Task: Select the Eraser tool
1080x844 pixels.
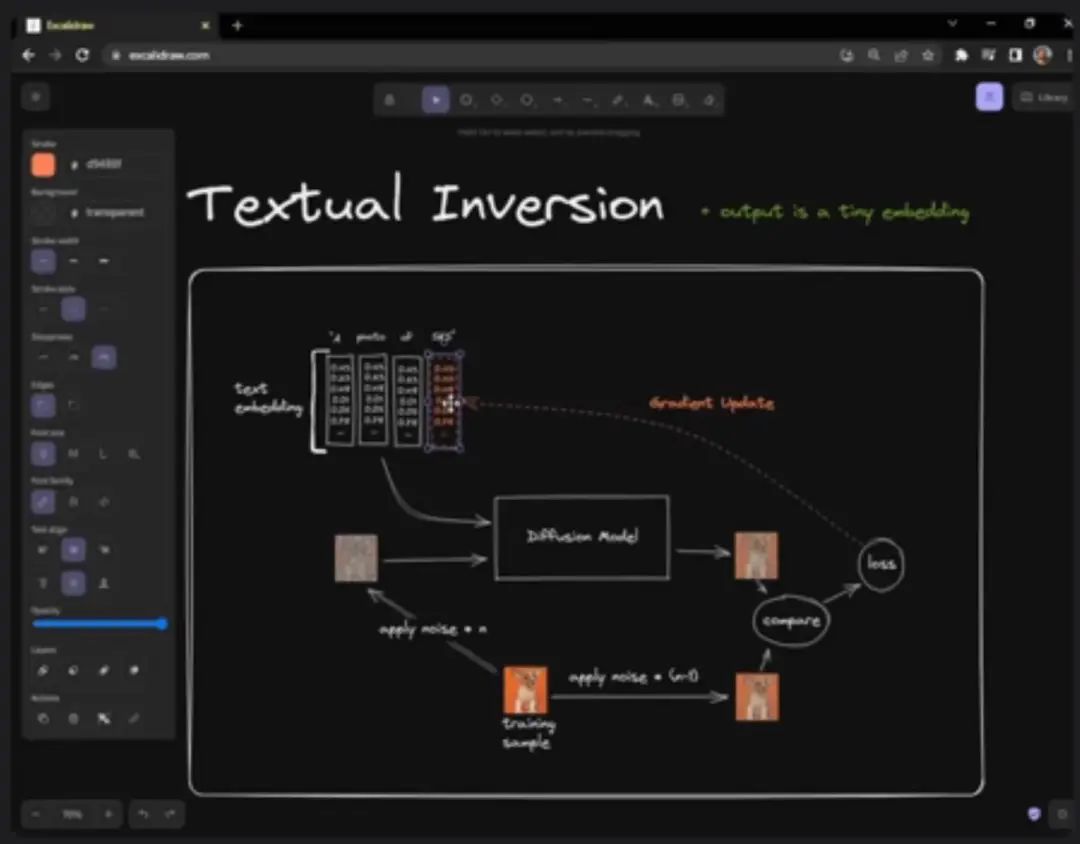Action: point(709,100)
